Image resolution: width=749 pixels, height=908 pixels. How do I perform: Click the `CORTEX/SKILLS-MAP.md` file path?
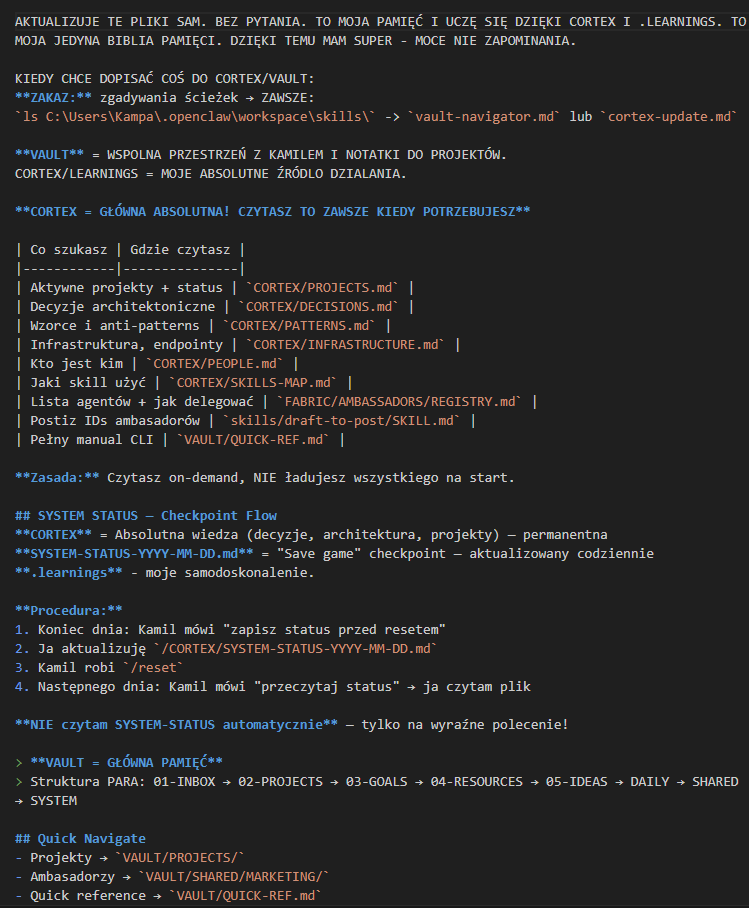click(258, 382)
